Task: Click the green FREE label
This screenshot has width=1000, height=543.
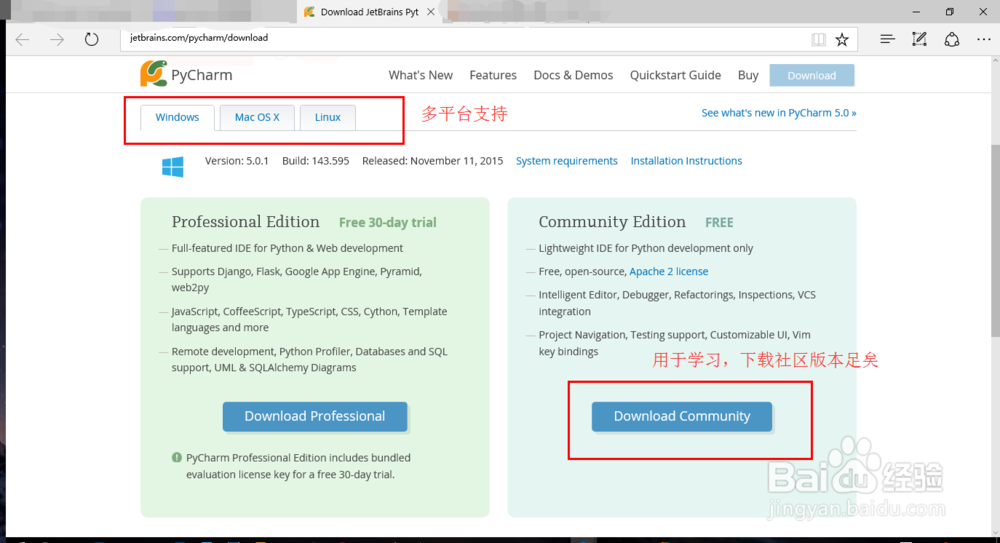Action: point(719,223)
